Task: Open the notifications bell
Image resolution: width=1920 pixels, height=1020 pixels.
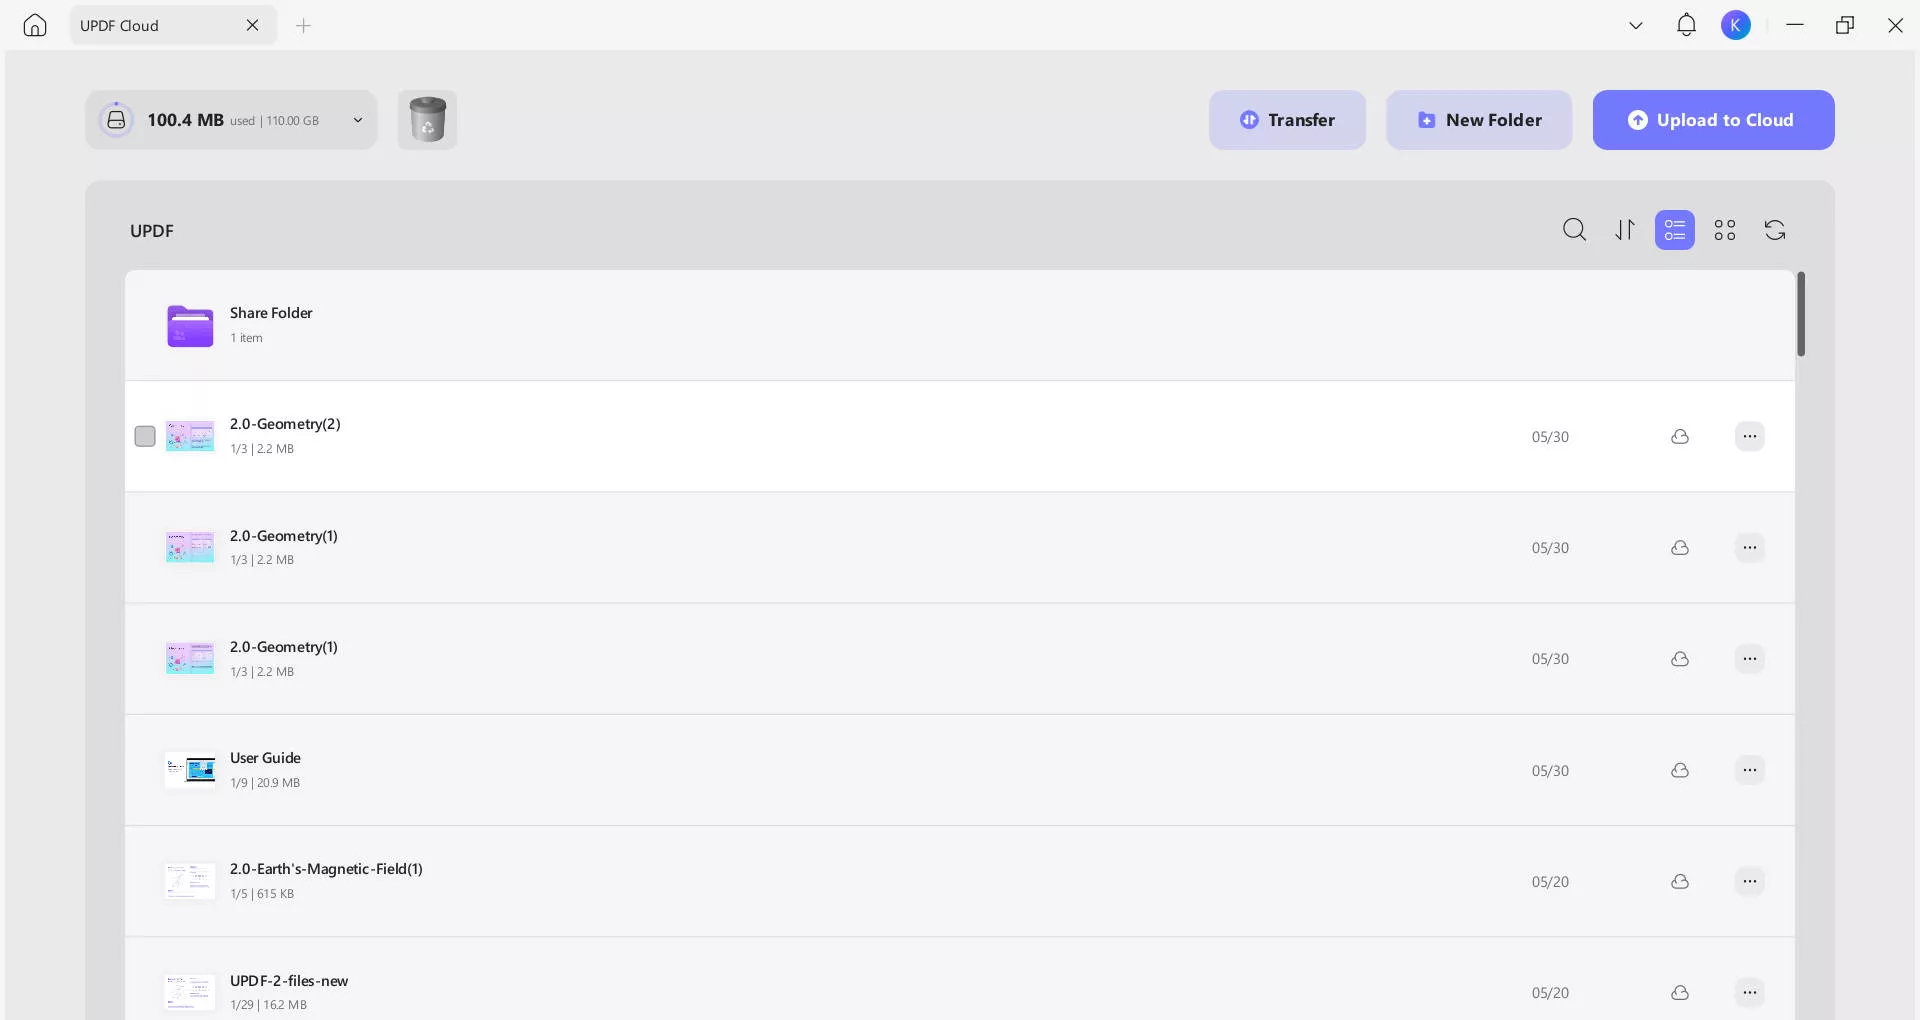Action: tap(1686, 25)
